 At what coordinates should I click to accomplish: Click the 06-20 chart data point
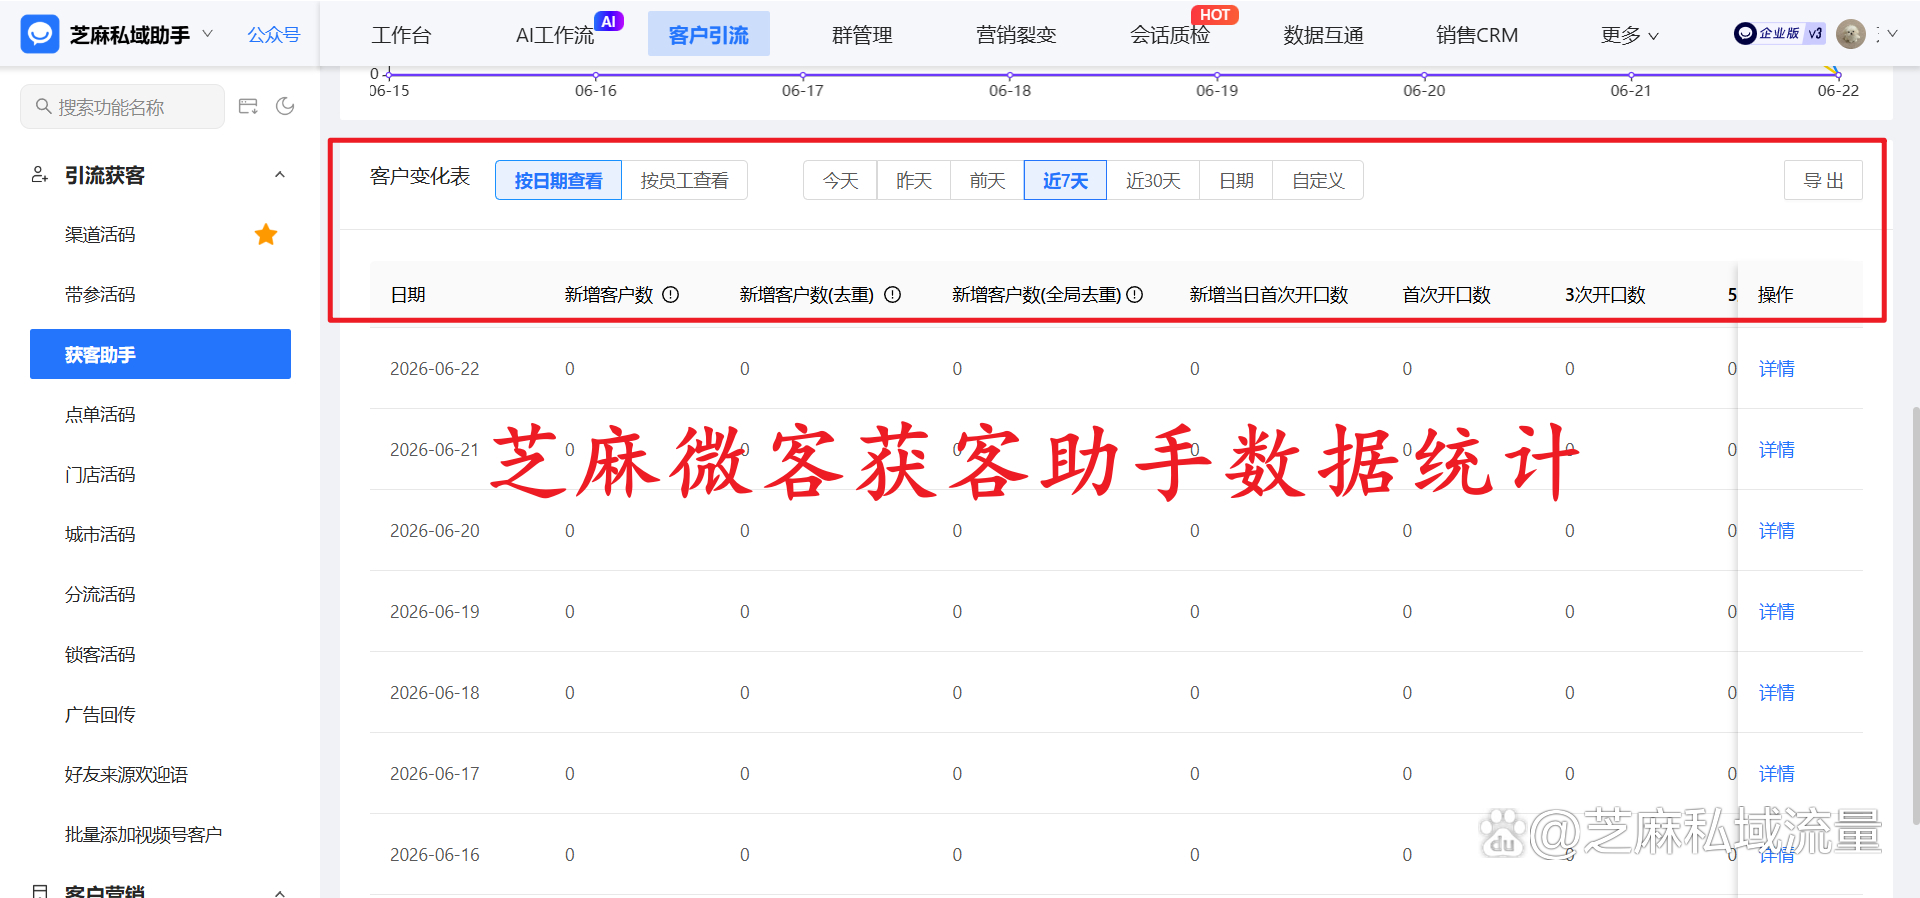click(x=1424, y=75)
